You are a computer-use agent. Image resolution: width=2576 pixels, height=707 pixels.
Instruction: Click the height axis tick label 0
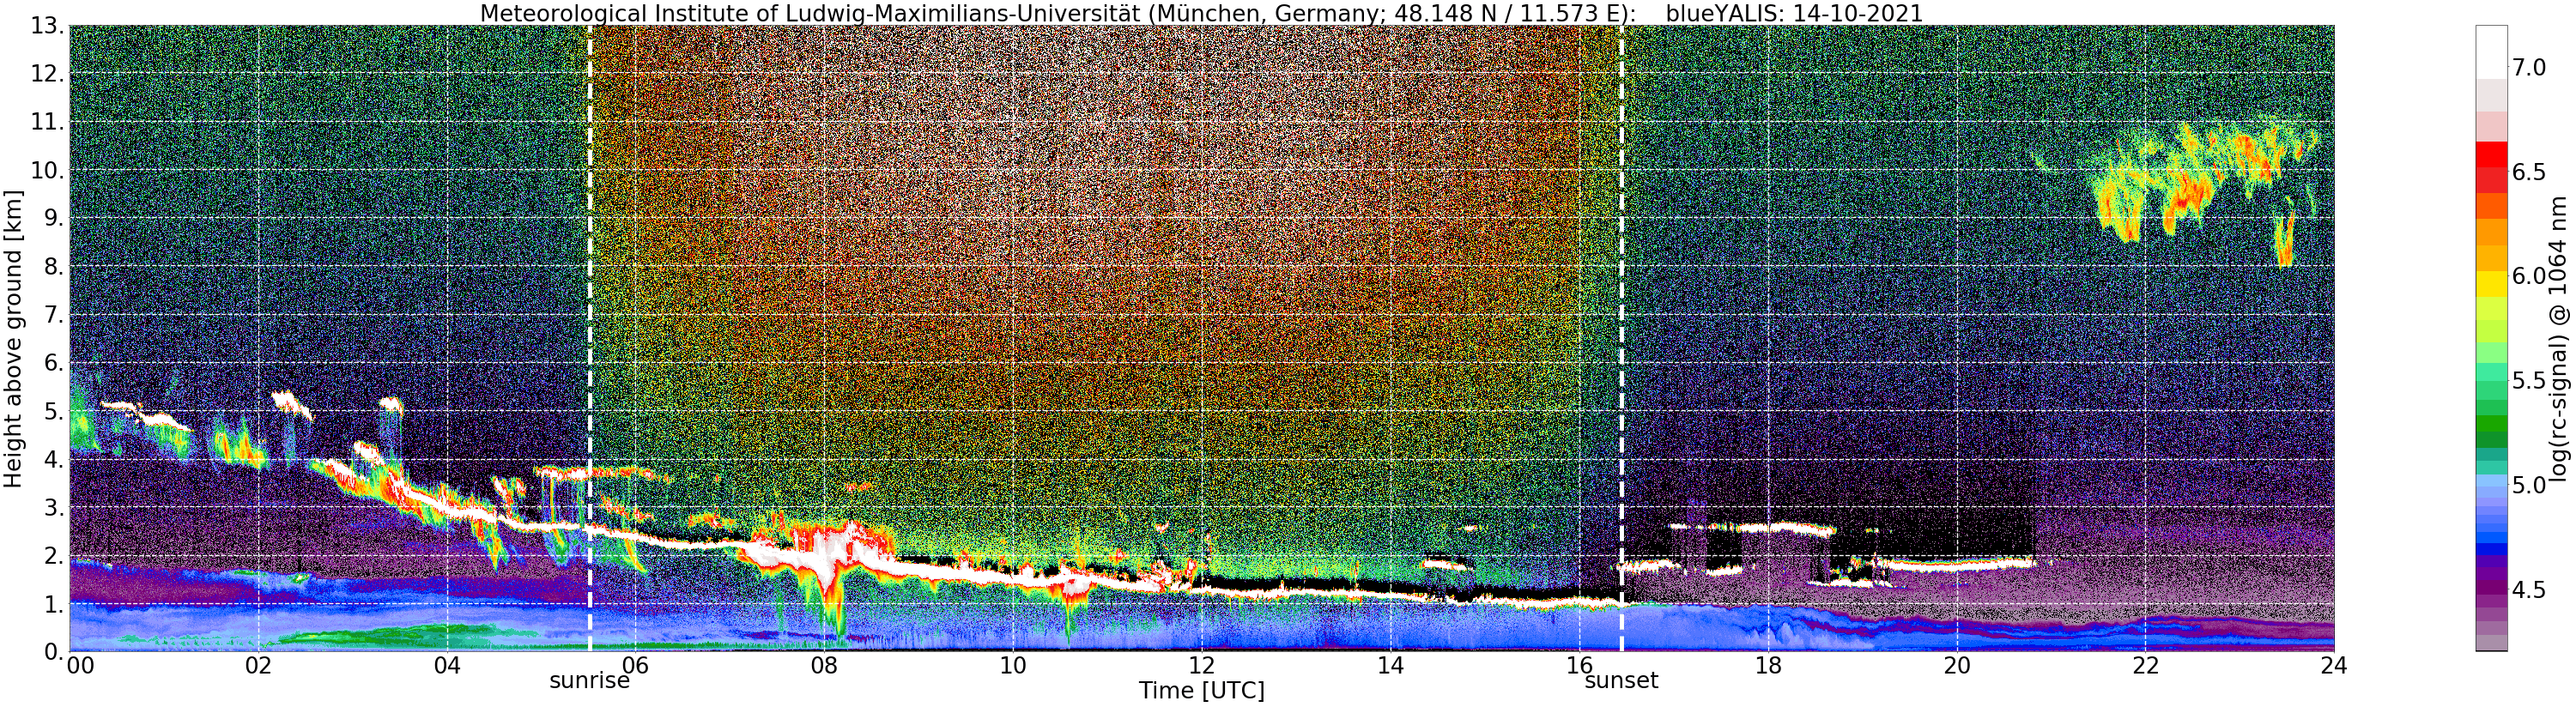pyautogui.click(x=55, y=652)
